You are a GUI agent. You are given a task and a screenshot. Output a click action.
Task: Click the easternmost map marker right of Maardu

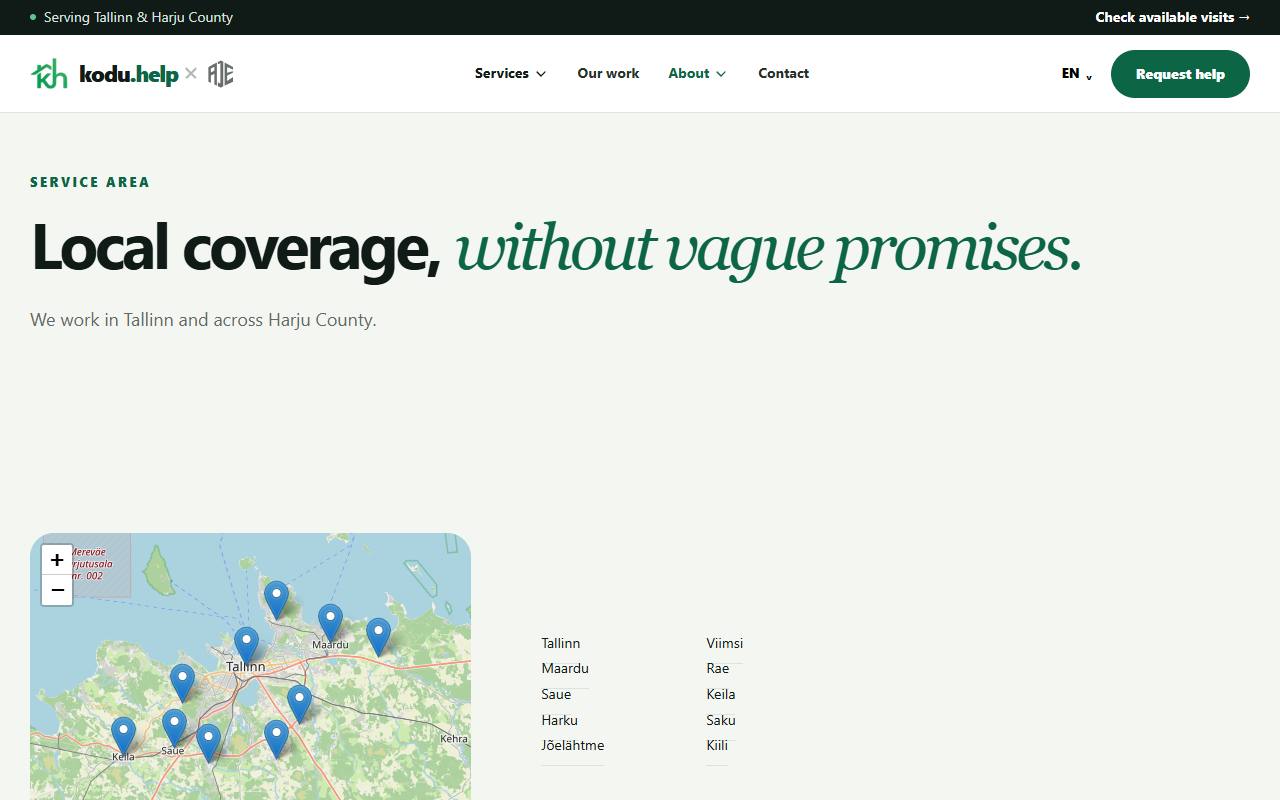pos(378,636)
